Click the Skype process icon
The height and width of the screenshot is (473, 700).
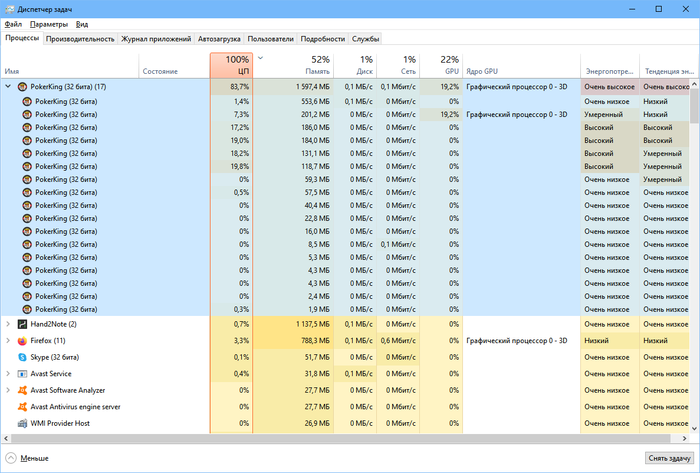[22, 357]
